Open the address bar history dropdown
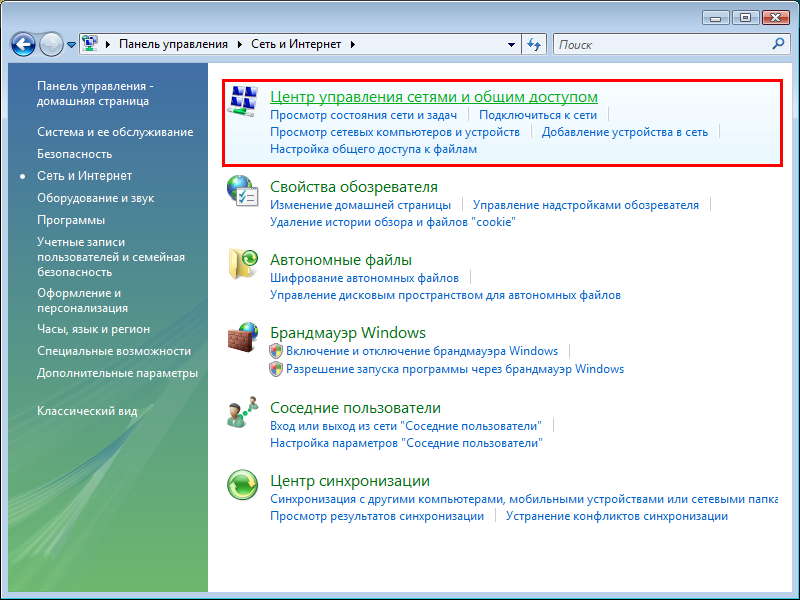This screenshot has width=800, height=600. (511, 45)
